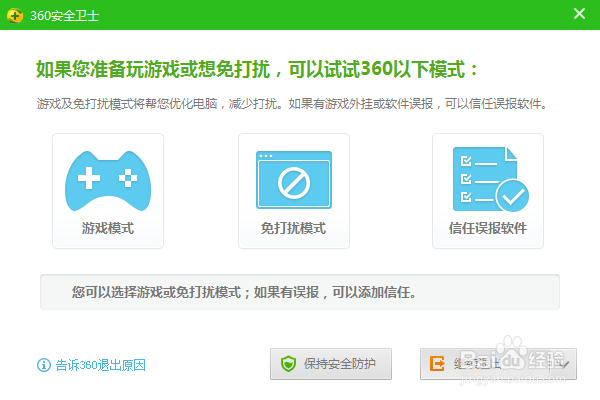Click the 保持安全防护 button
600x400 pixels.
pos(331,364)
